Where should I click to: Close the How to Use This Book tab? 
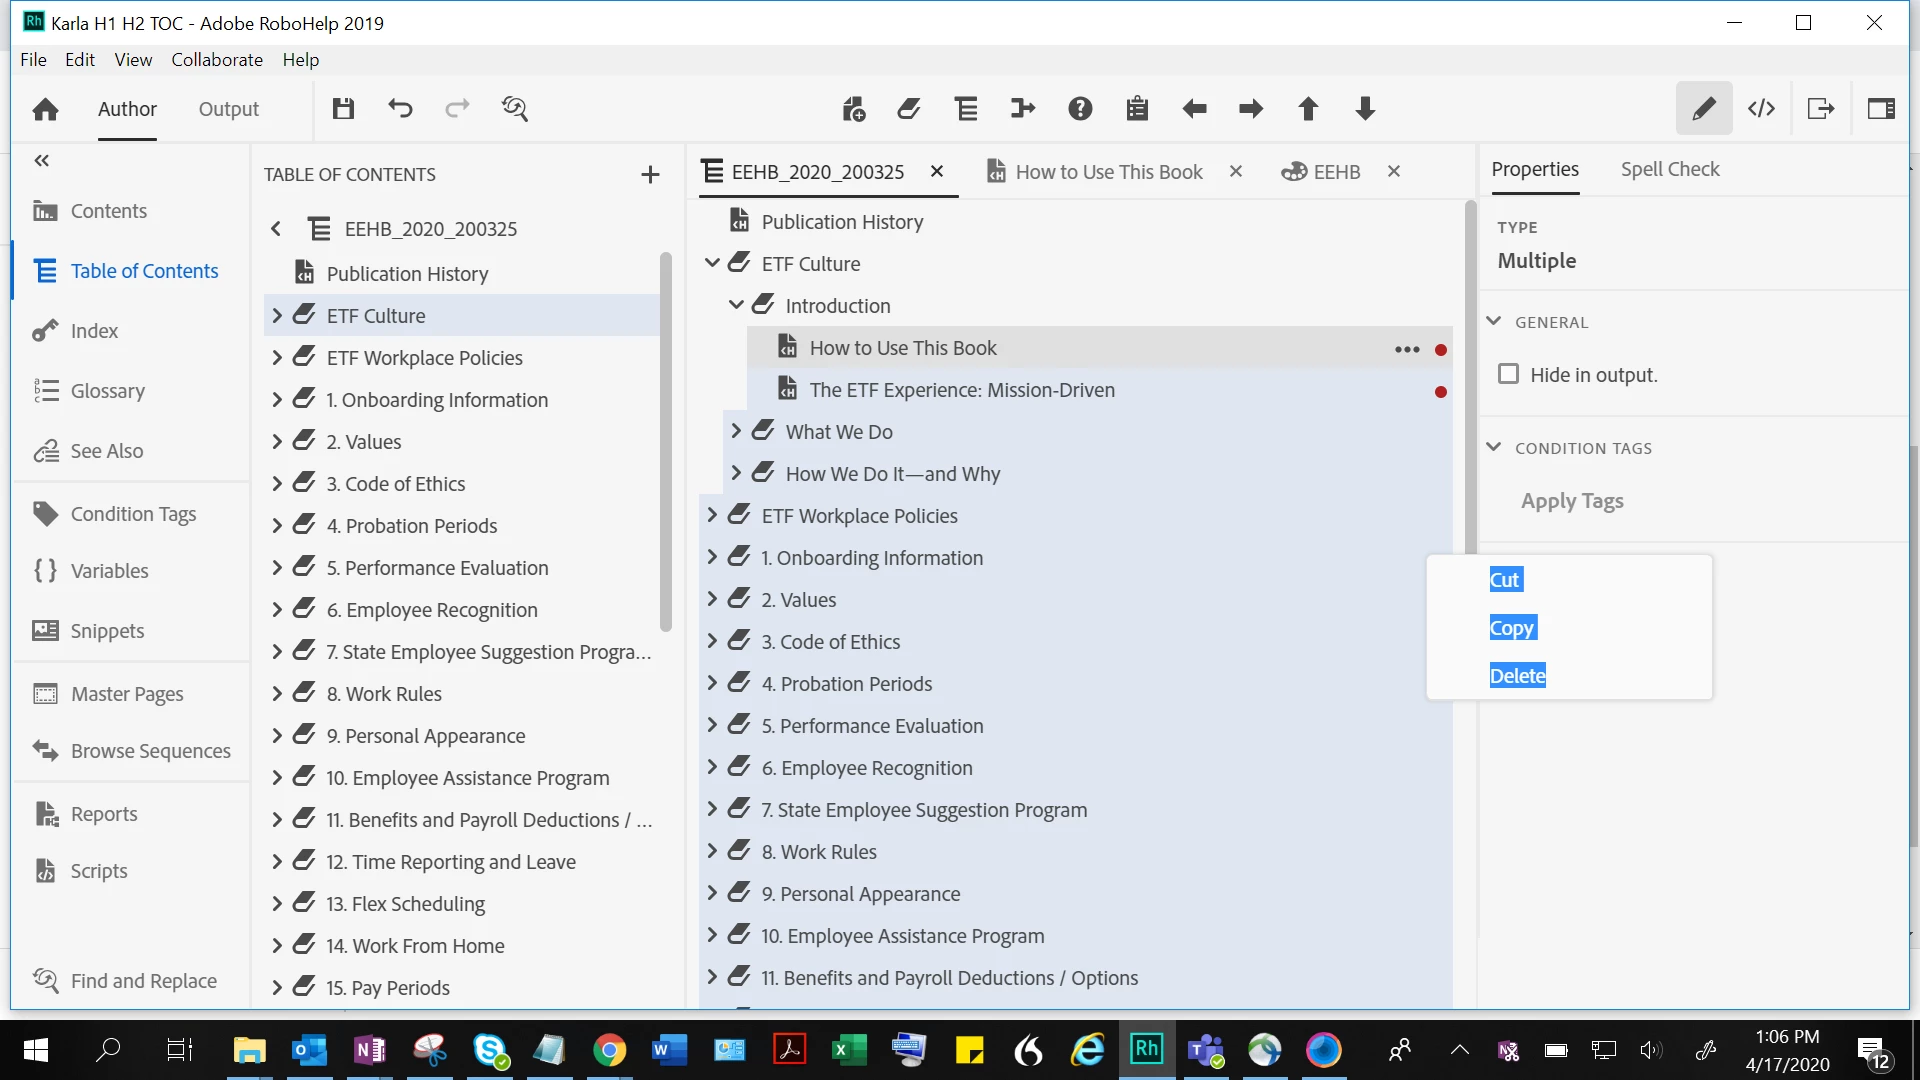pos(1236,172)
